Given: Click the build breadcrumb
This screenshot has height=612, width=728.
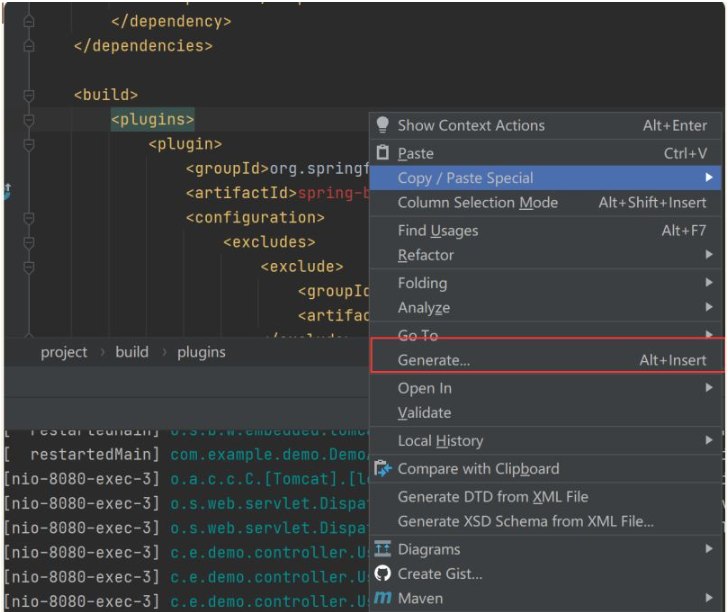Looking at the screenshot, I should click(132, 352).
